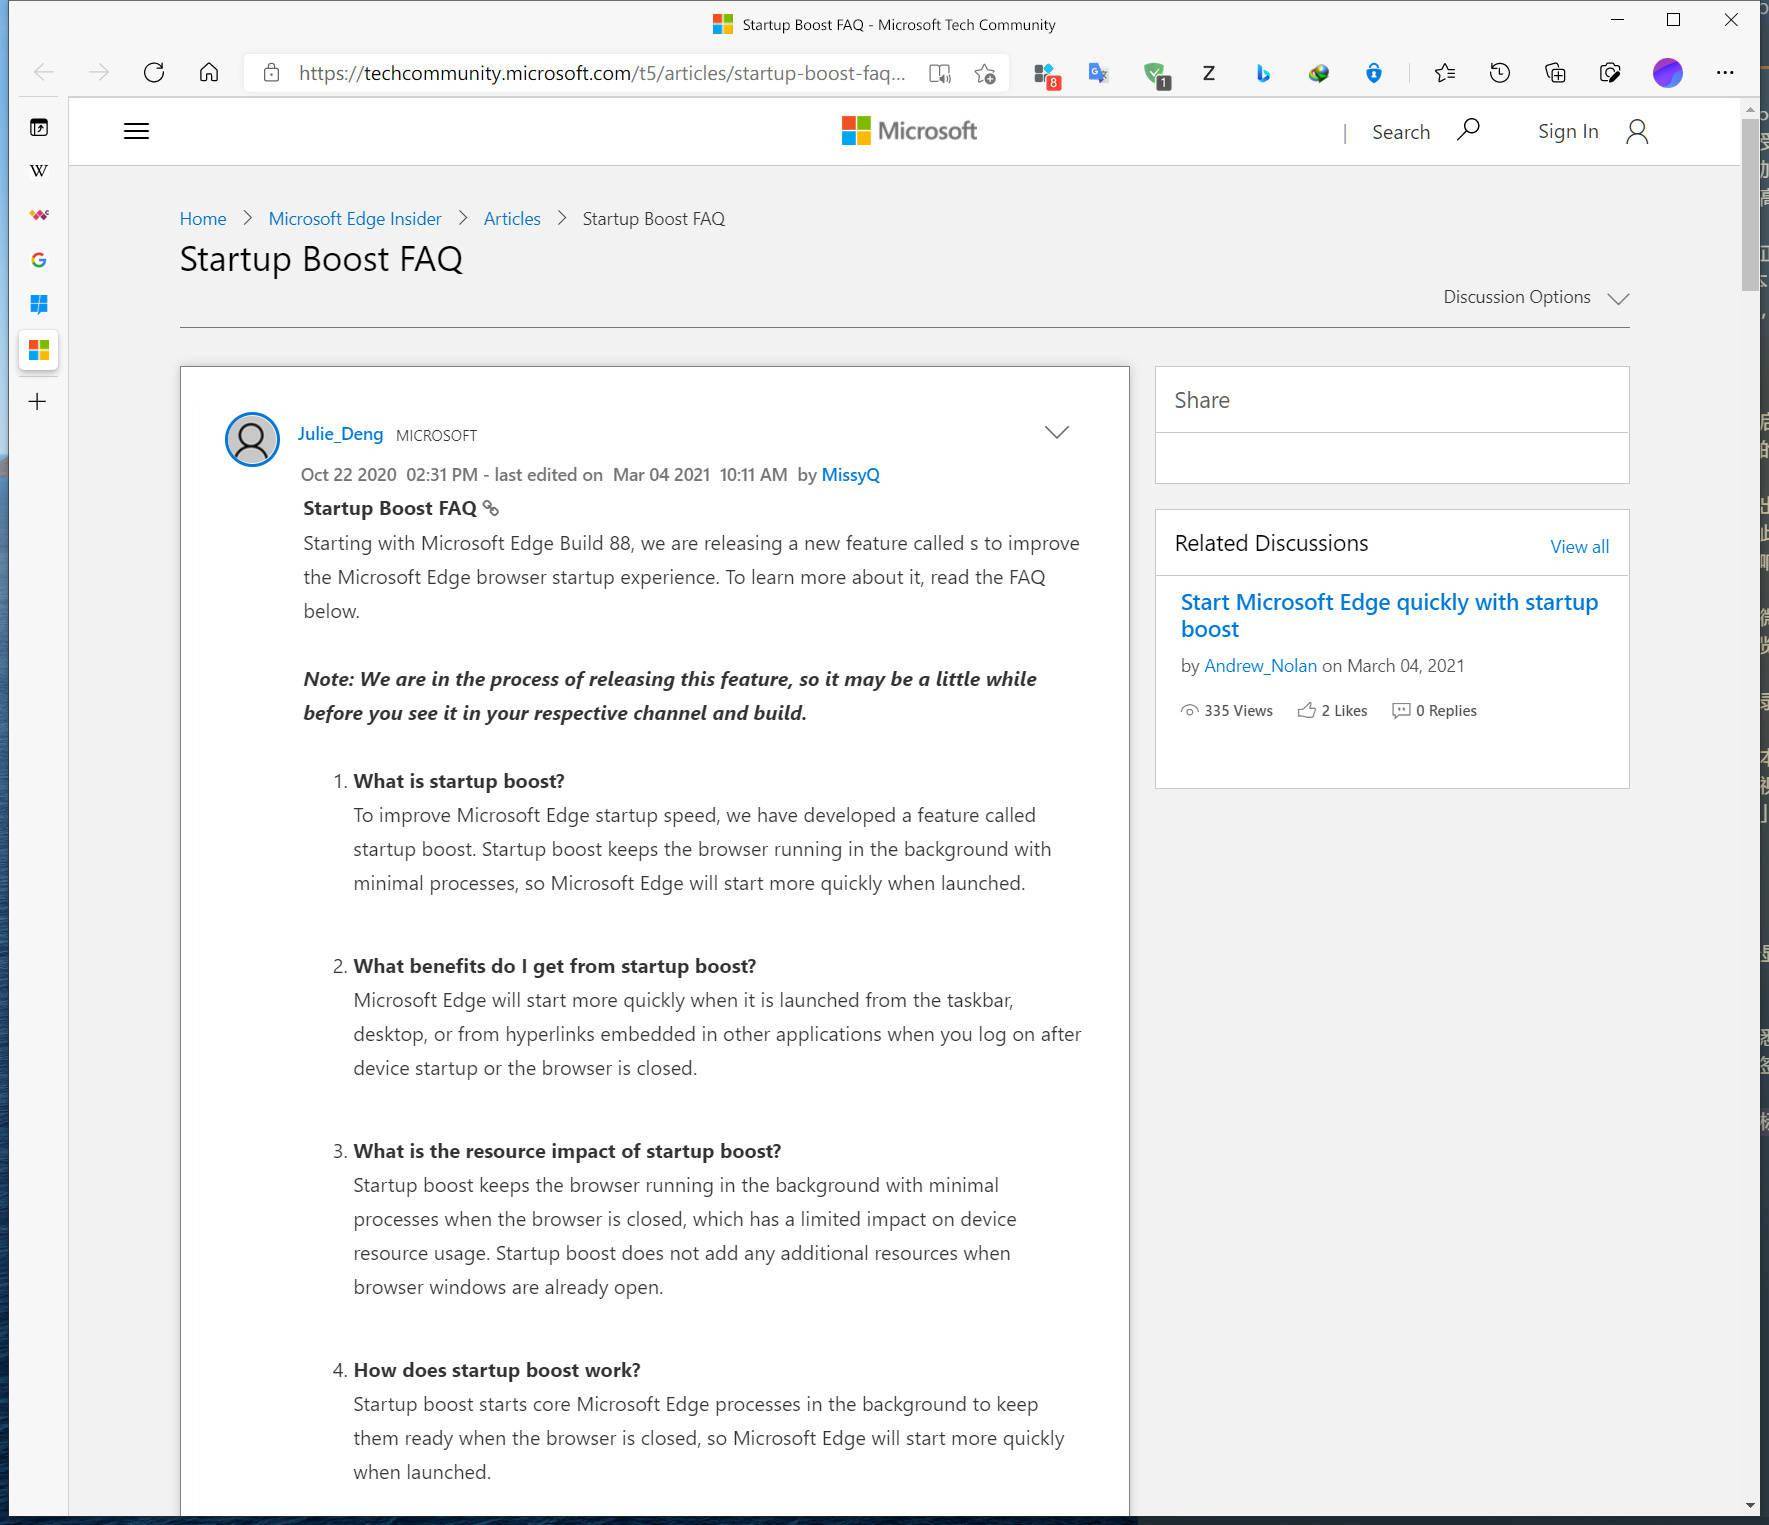Open the purple profile avatar

(x=1667, y=73)
